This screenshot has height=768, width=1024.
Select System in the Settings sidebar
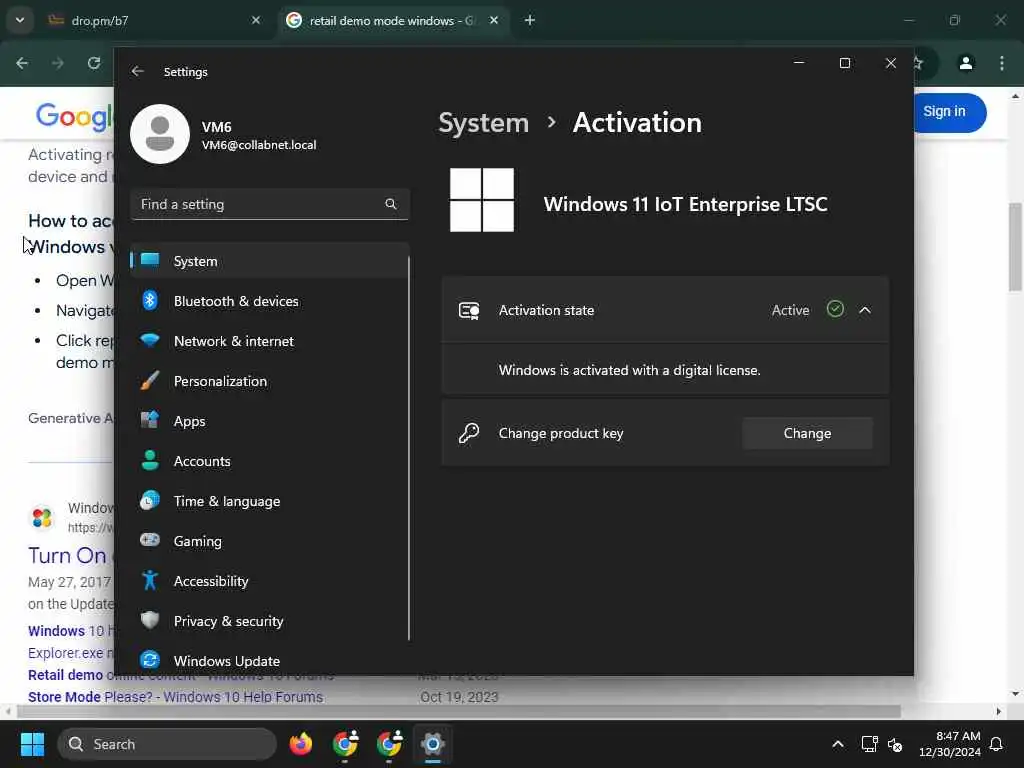click(270, 261)
